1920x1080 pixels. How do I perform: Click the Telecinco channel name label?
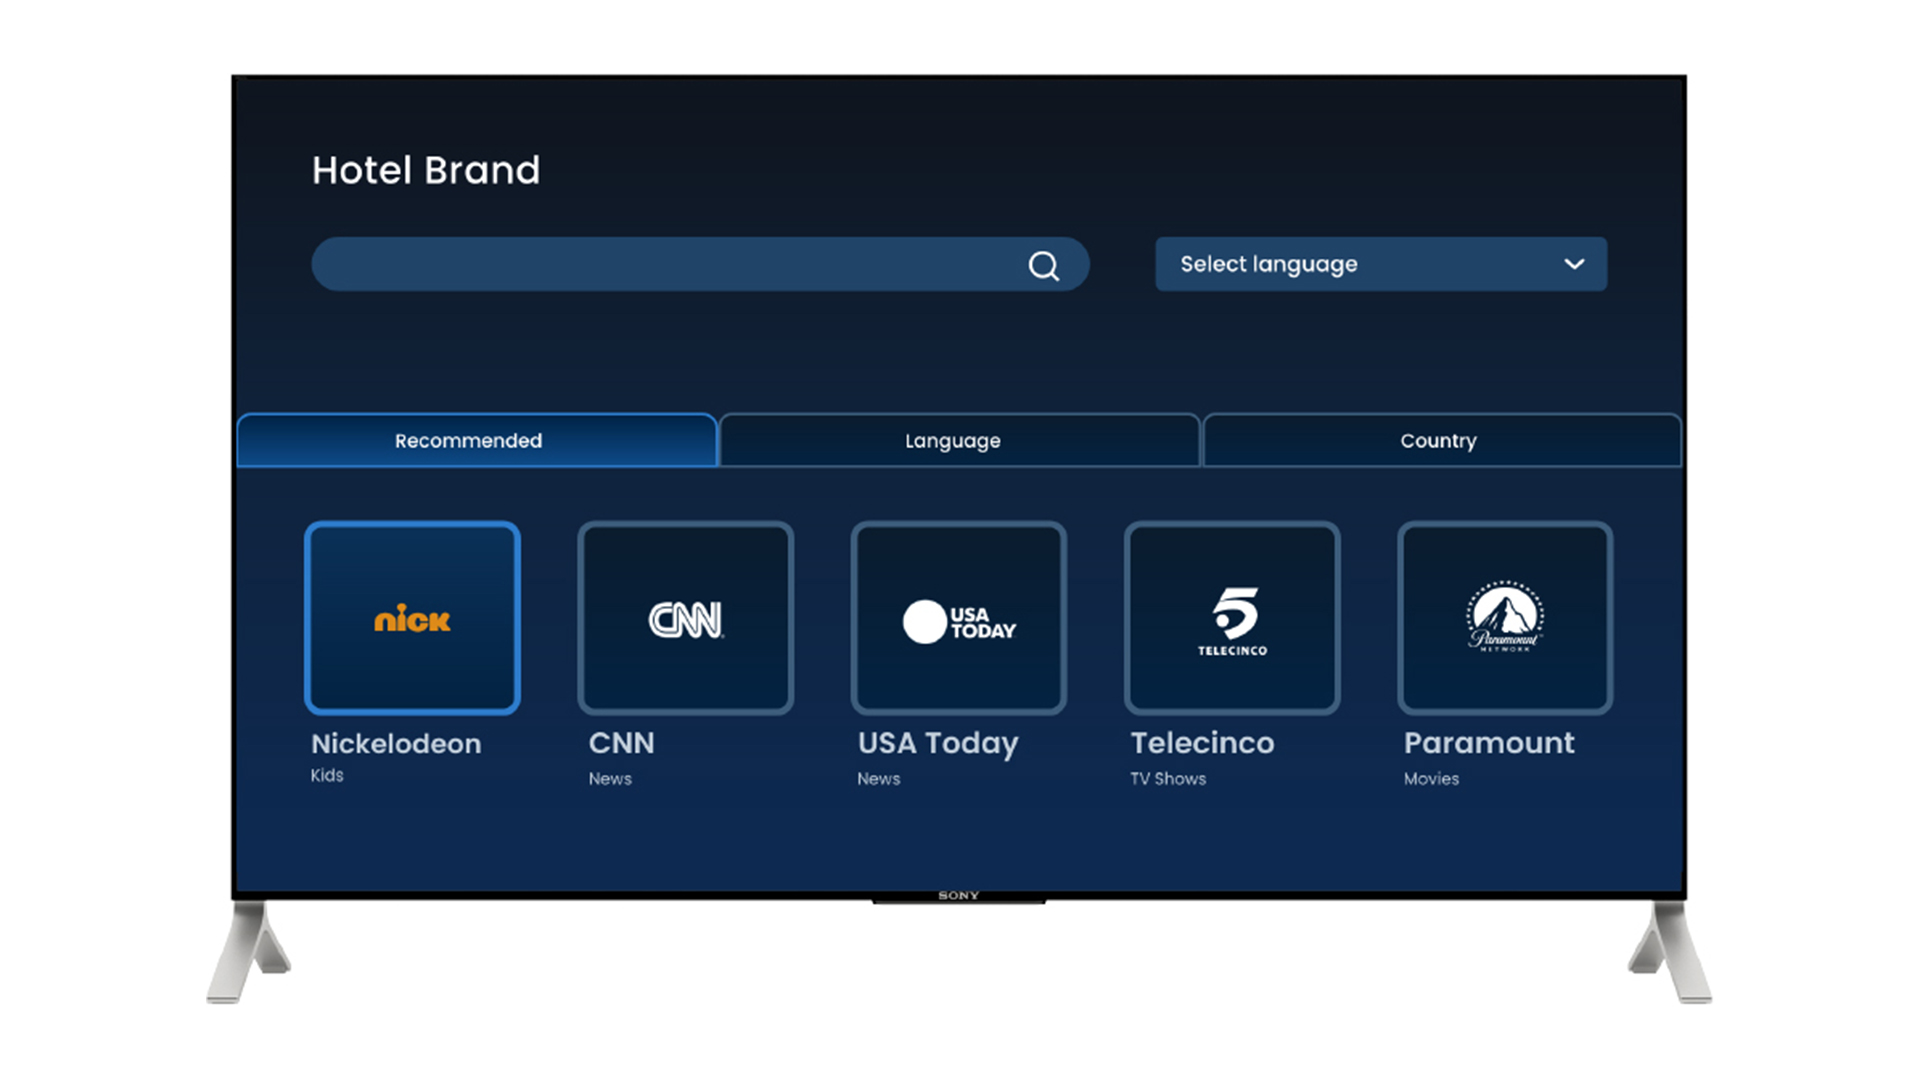click(x=1202, y=743)
